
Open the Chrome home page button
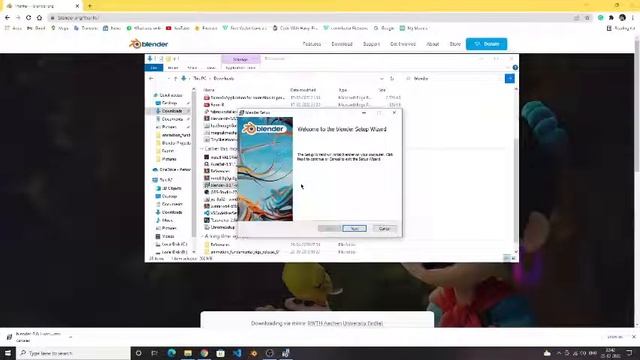coord(39,18)
